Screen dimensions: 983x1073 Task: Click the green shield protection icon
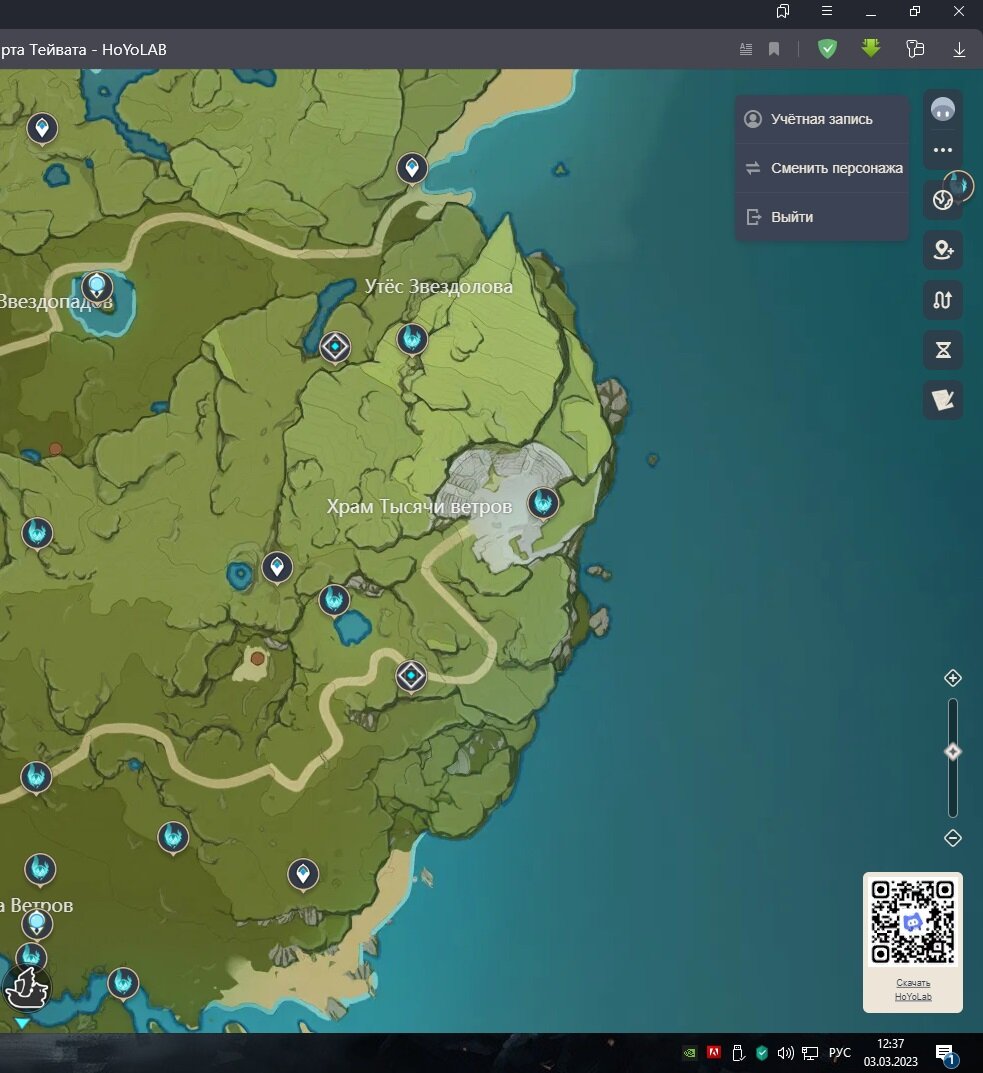(x=828, y=49)
